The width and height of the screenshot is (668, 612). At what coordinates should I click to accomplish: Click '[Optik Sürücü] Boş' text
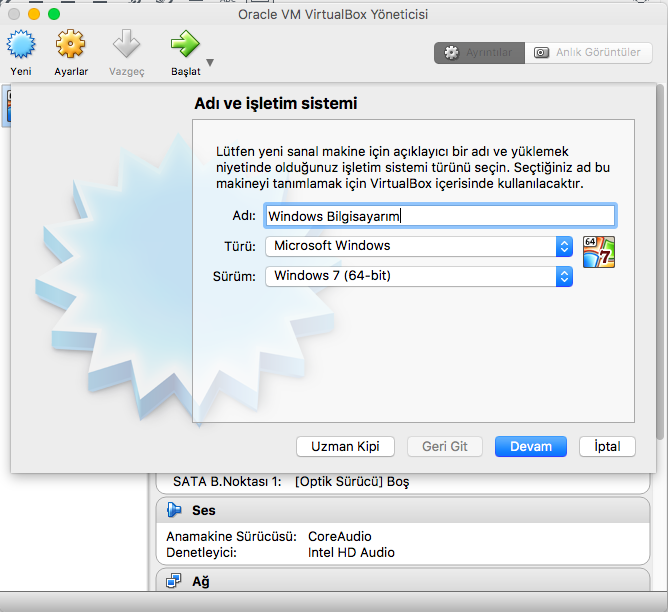point(352,482)
